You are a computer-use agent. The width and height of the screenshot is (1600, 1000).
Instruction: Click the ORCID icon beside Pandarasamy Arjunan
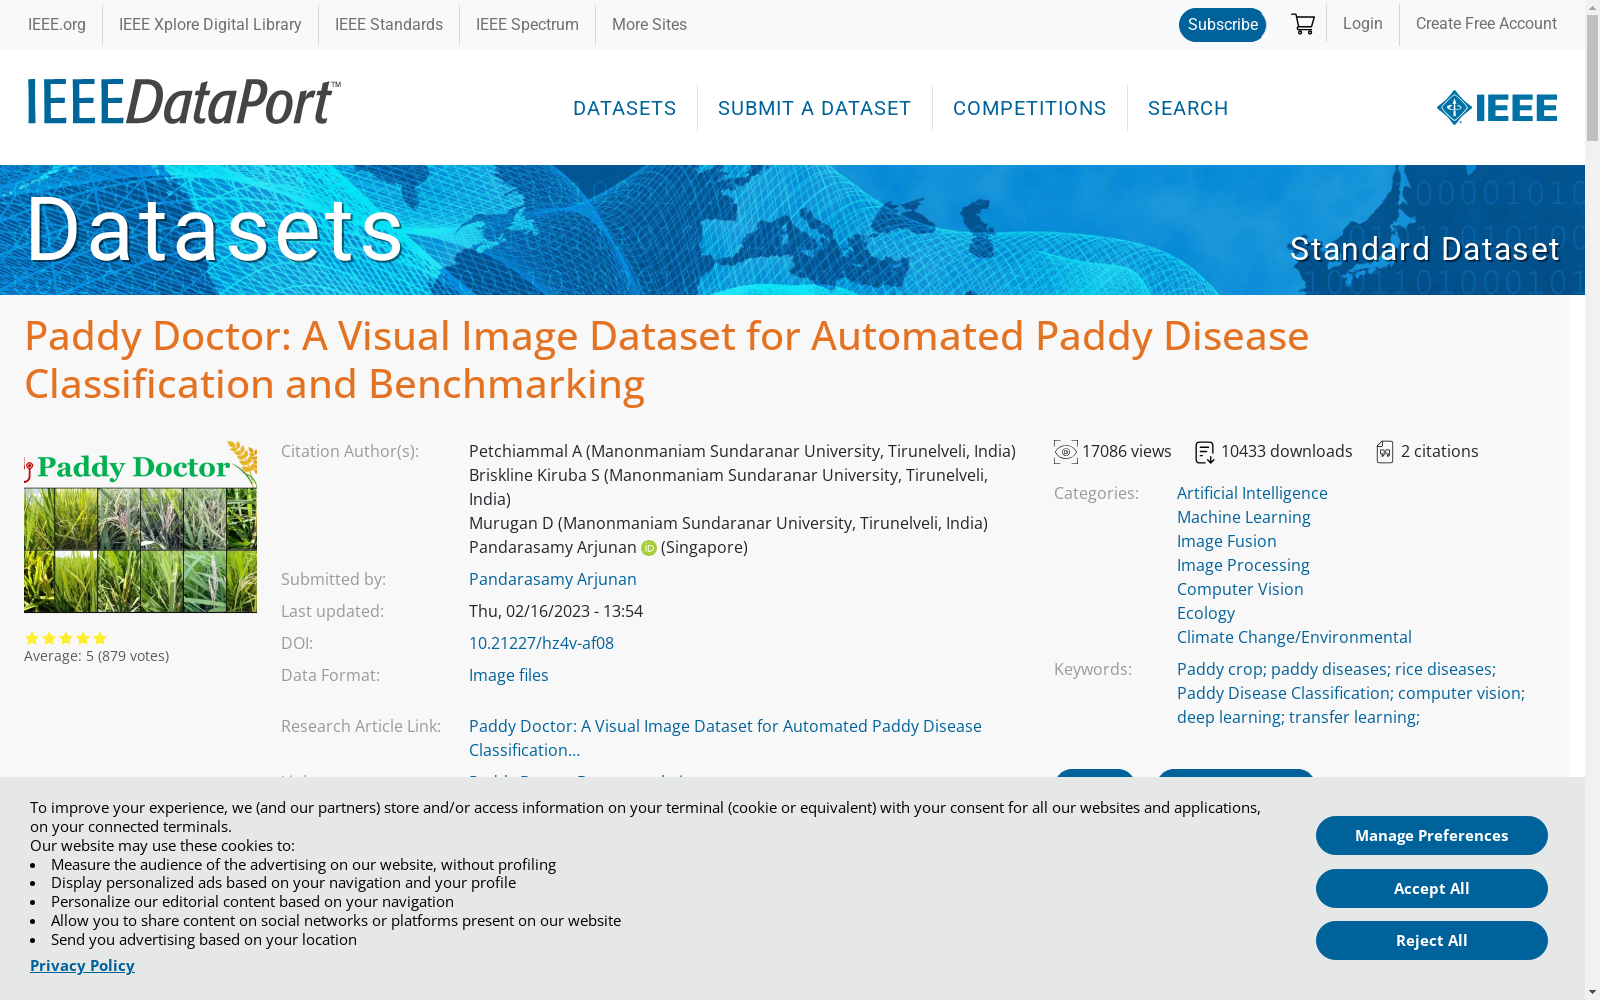(x=649, y=548)
